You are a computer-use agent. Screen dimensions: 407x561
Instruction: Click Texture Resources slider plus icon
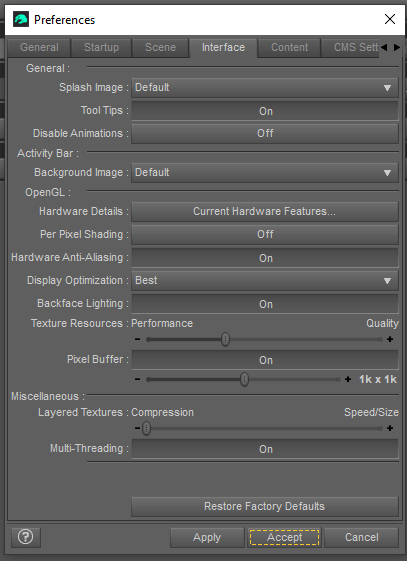[x=390, y=339]
